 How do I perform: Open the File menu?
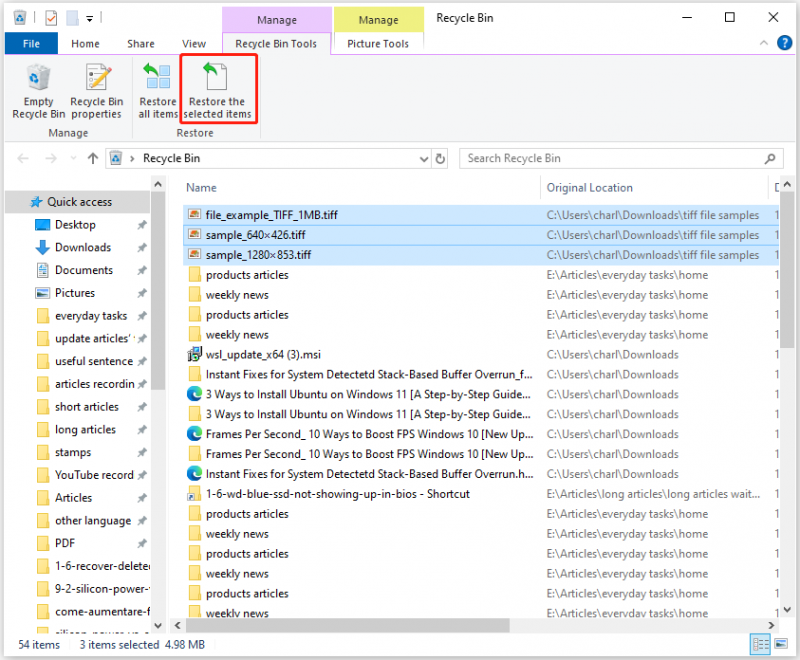coord(31,44)
